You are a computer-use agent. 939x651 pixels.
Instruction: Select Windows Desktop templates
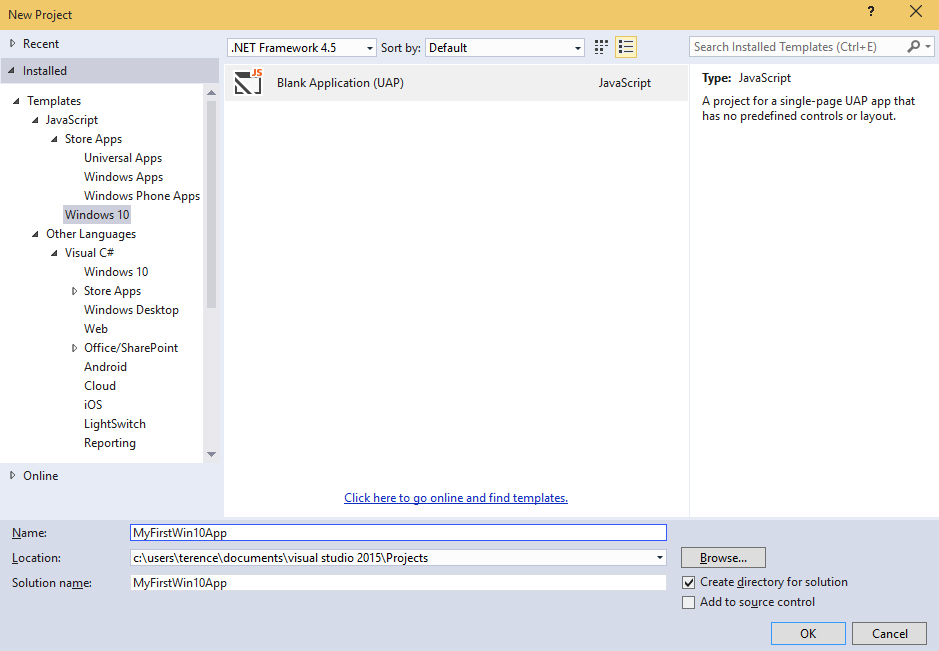pos(131,310)
